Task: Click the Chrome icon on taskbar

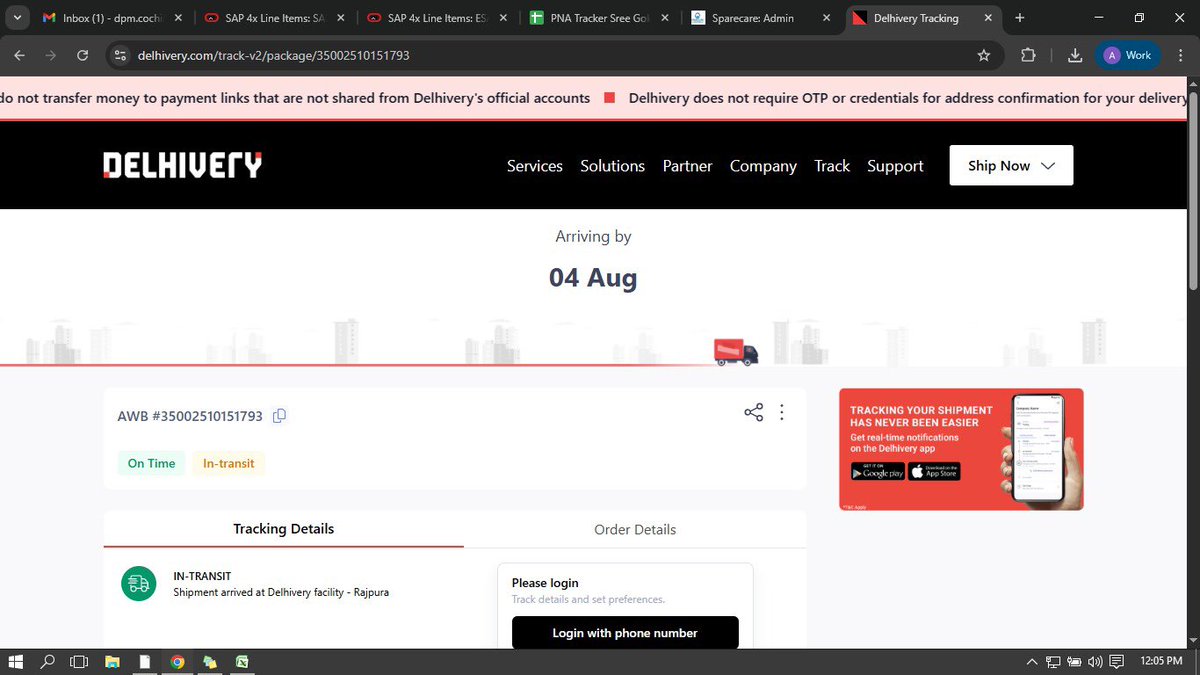Action: tap(177, 661)
